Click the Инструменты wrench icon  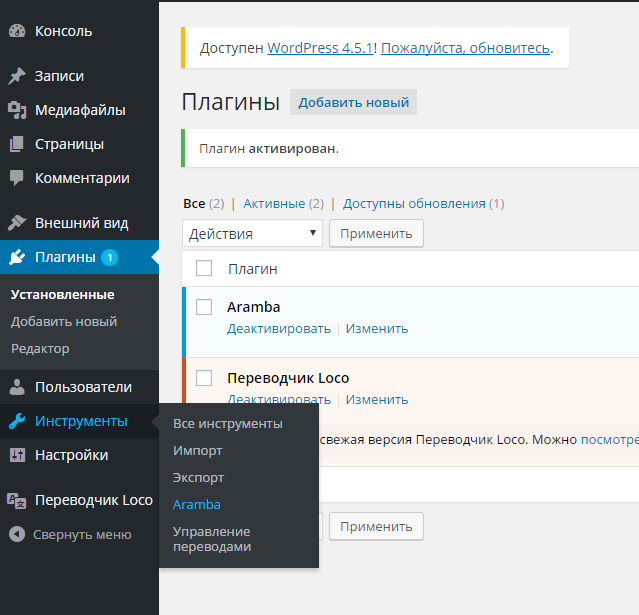[x=17, y=421]
